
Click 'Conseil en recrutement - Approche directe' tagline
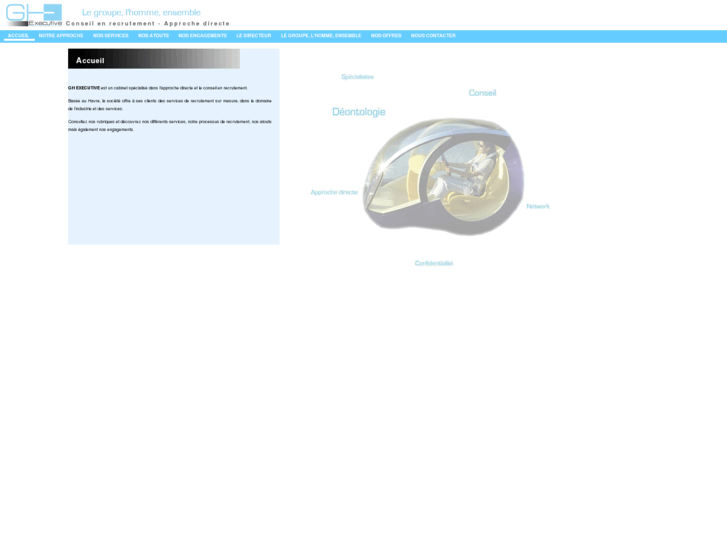(x=148, y=24)
